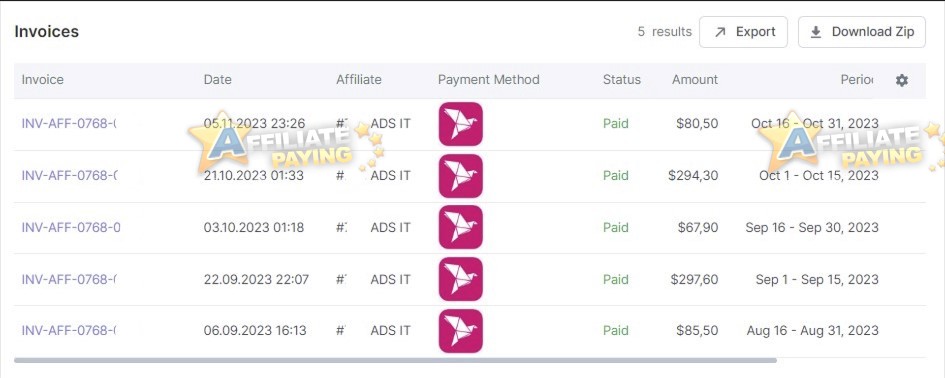Sort by the Amount column header
The image size is (945, 378).
click(x=695, y=80)
